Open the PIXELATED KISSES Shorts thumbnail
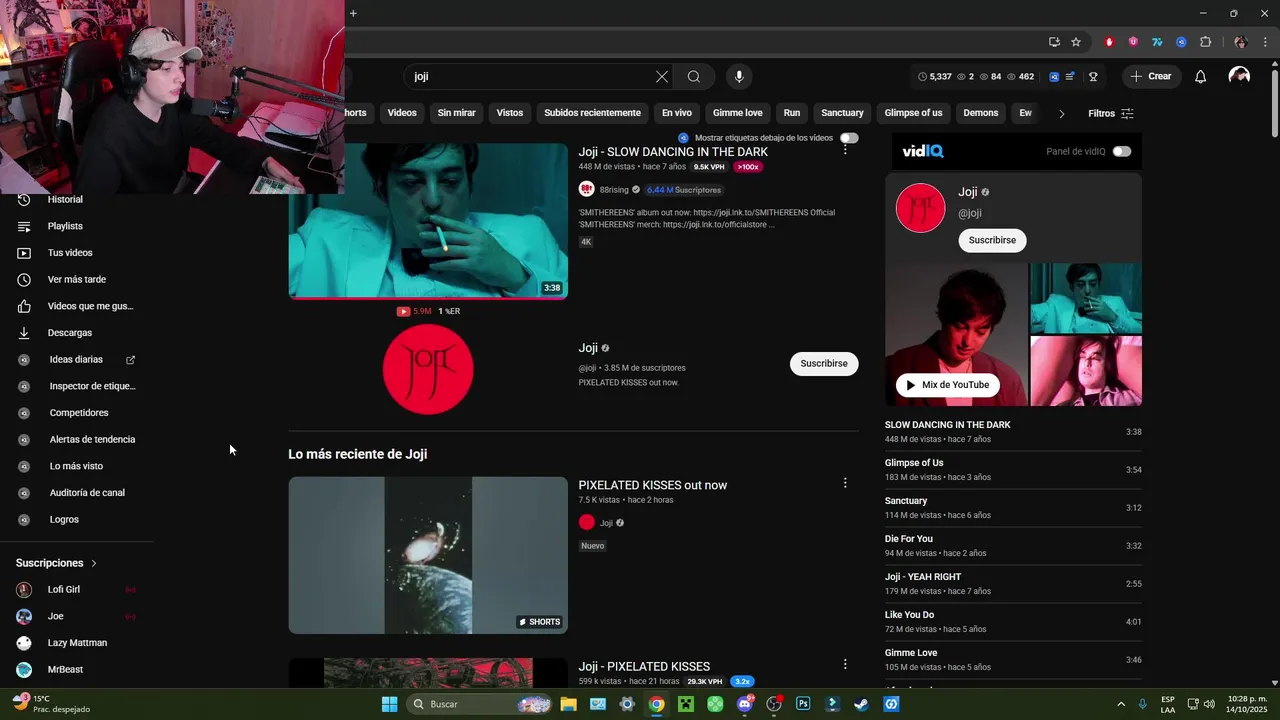This screenshot has height=720, width=1280. pos(428,555)
